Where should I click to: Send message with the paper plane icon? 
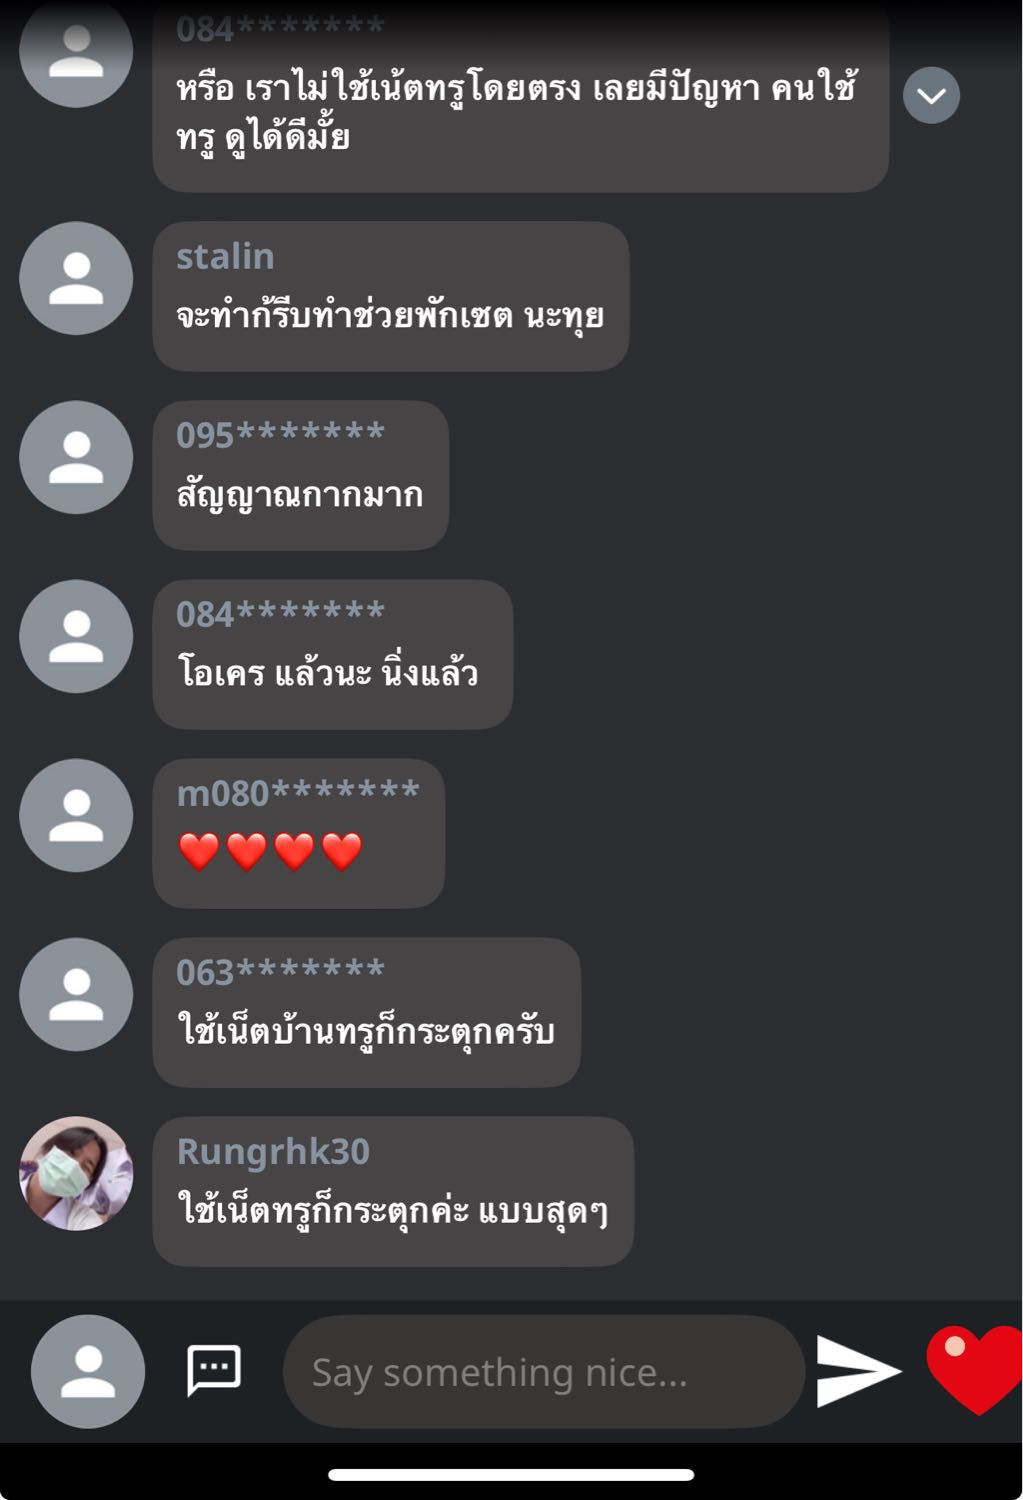point(858,1371)
